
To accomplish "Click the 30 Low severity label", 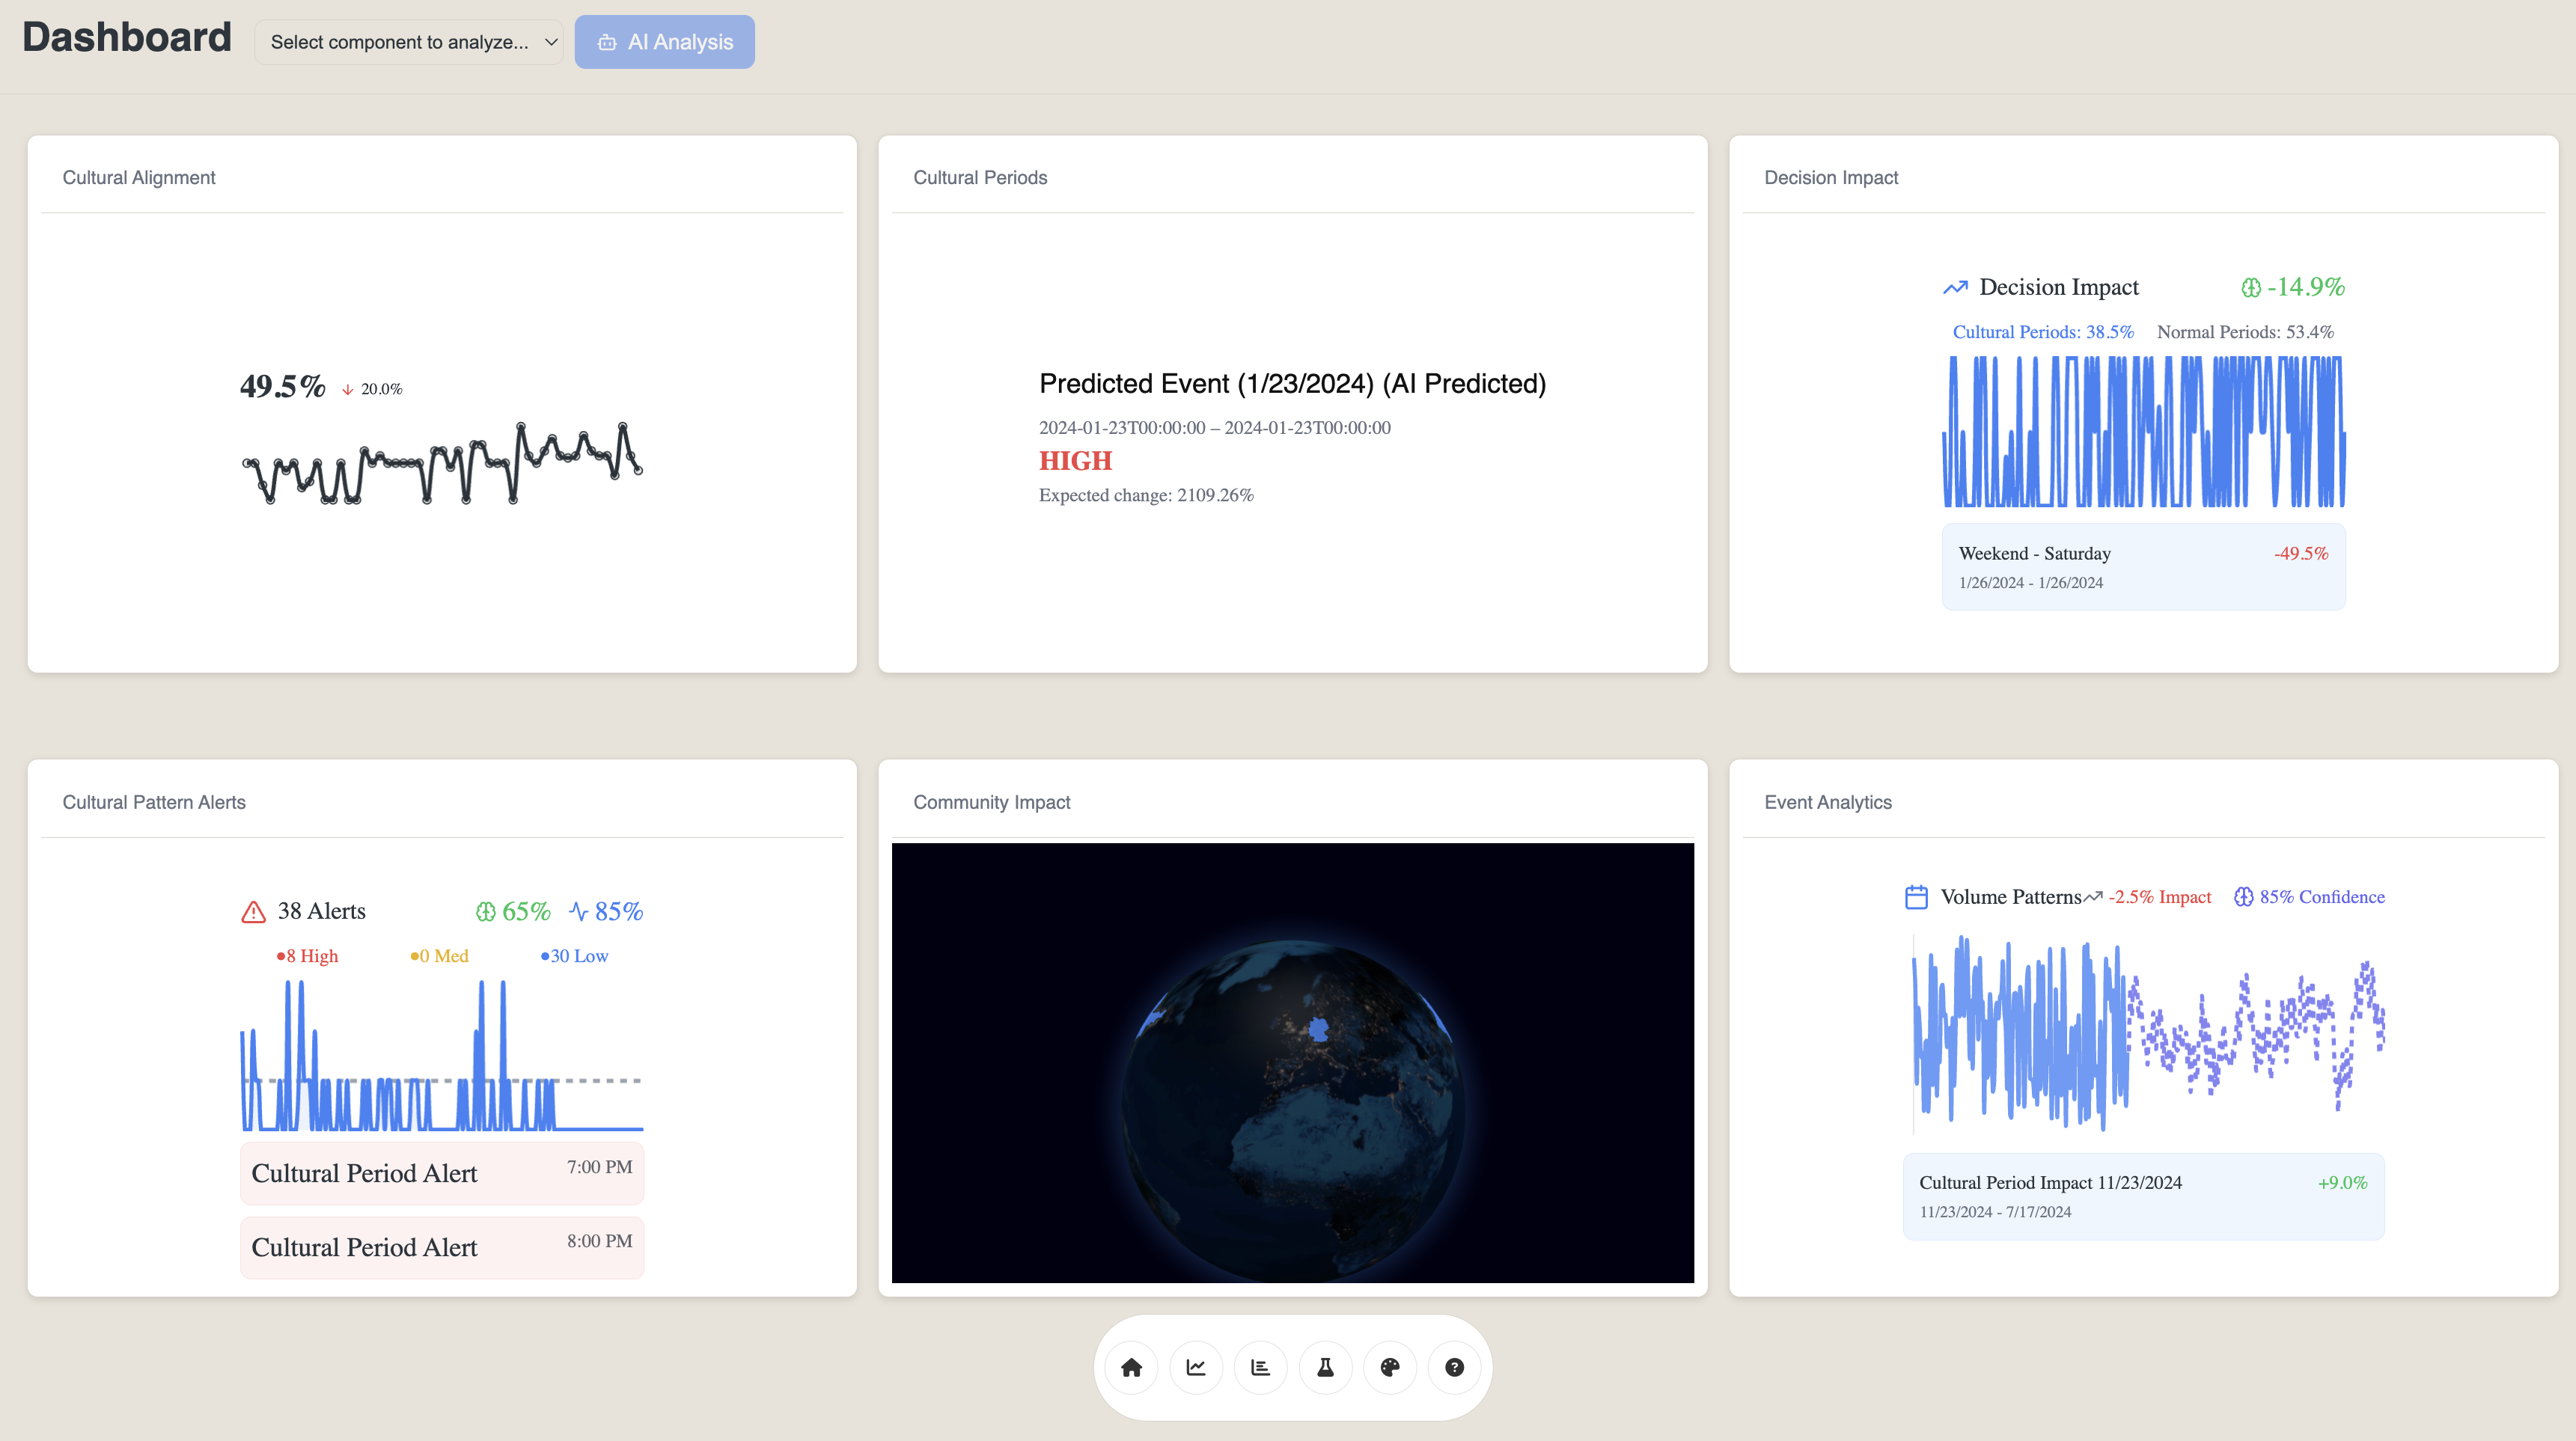I will pos(575,956).
